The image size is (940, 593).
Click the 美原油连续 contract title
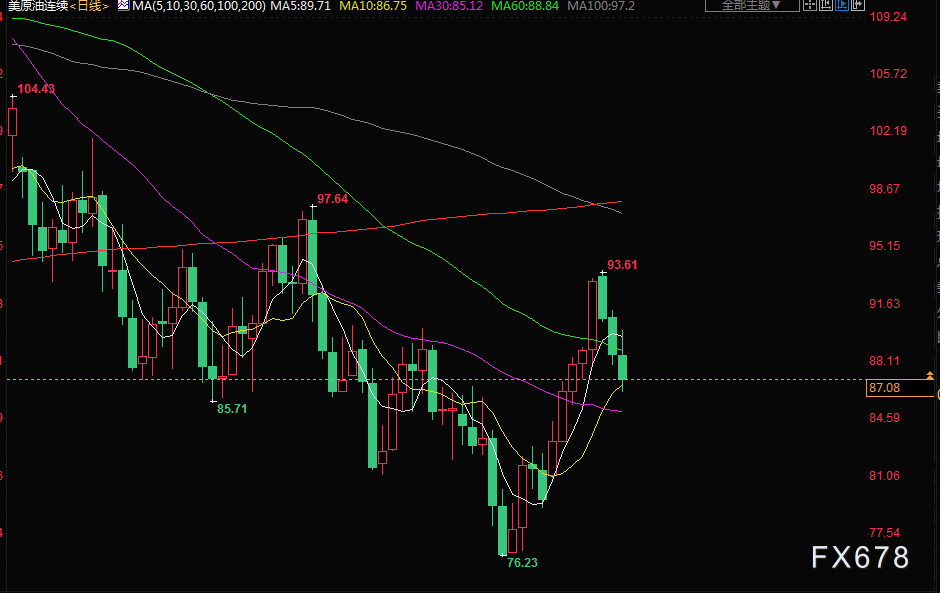[38, 6]
